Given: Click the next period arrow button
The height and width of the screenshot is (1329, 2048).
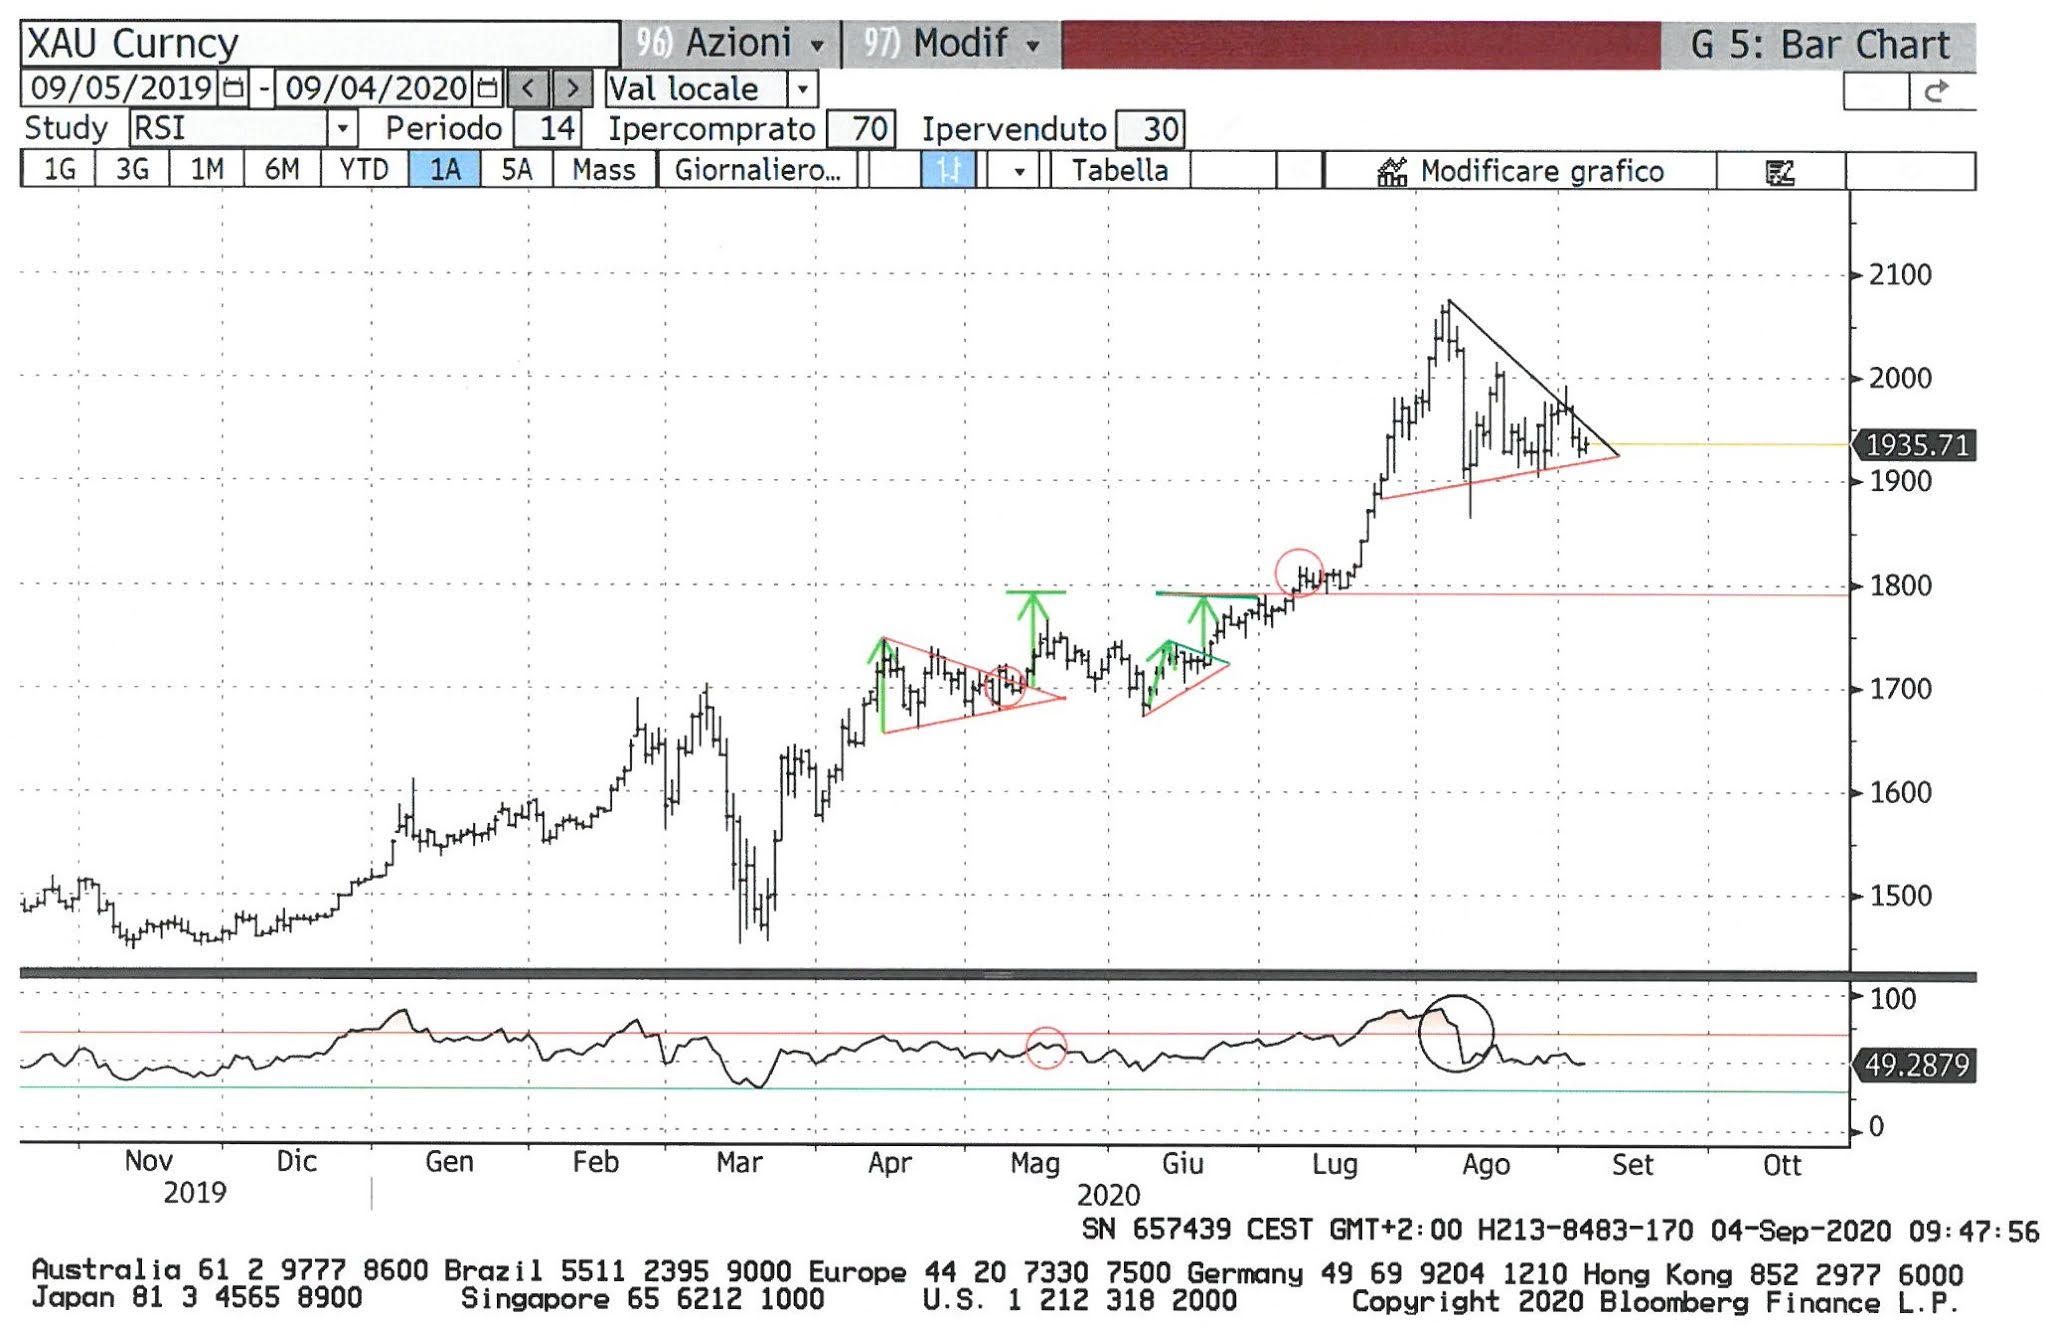Looking at the screenshot, I should [571, 89].
